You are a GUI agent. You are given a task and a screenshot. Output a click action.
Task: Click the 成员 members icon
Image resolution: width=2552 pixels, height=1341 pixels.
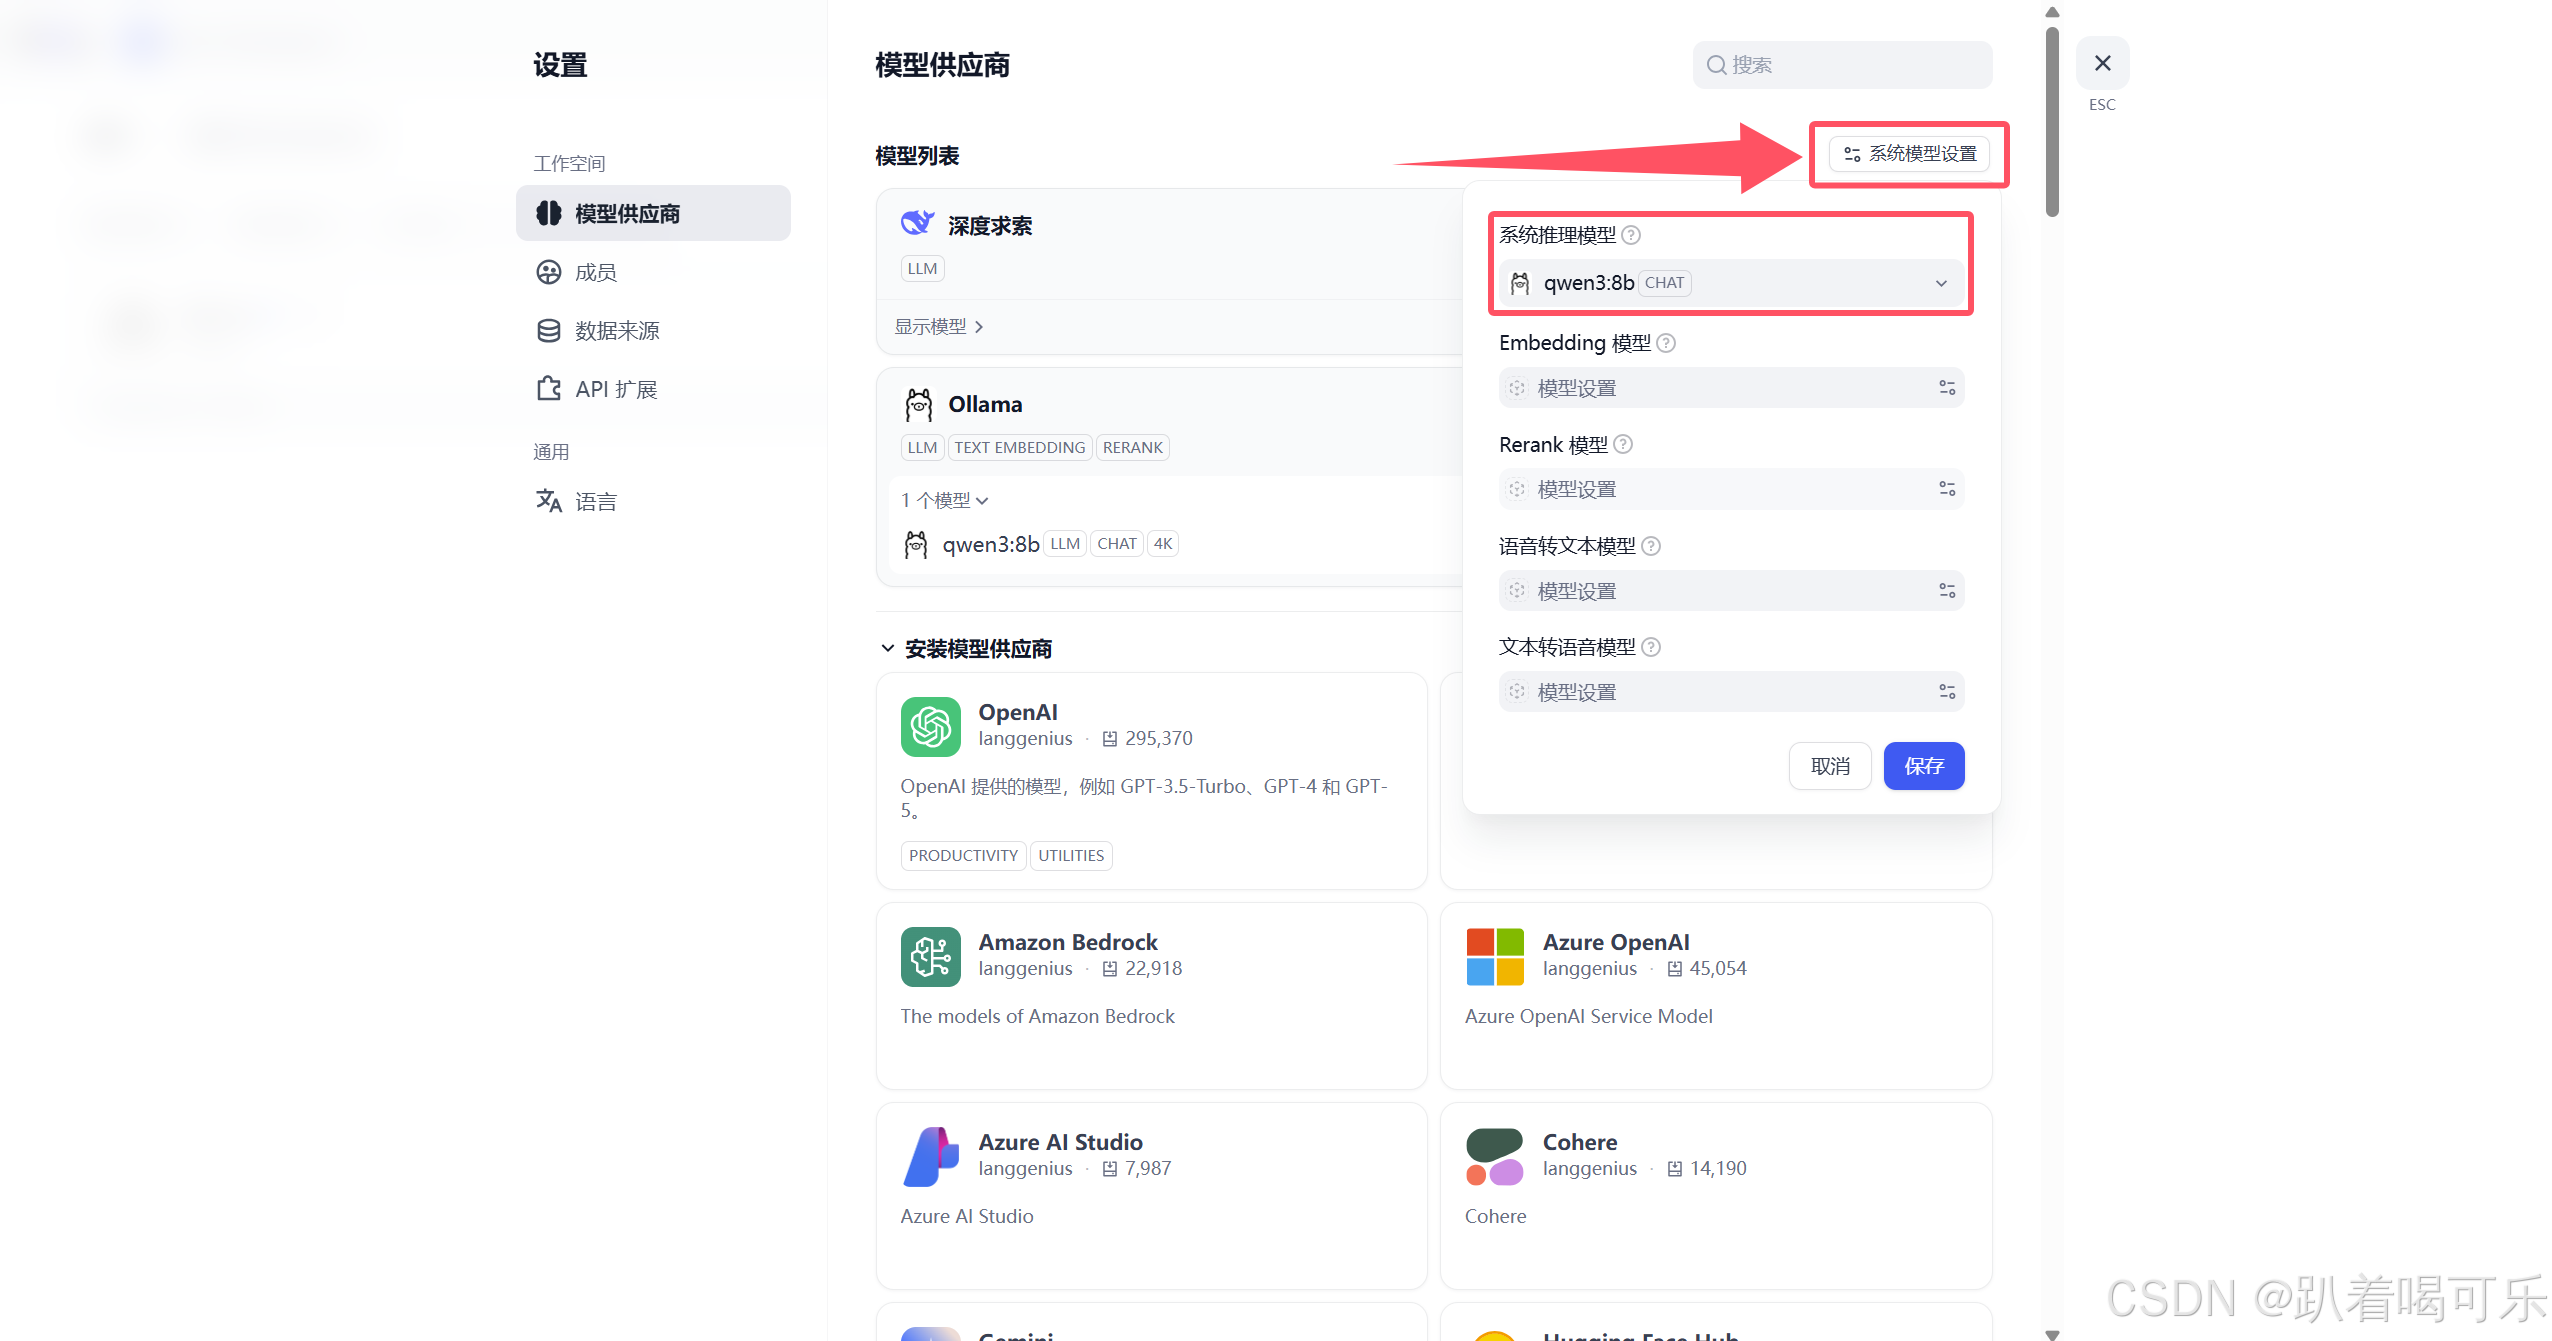[x=548, y=272]
